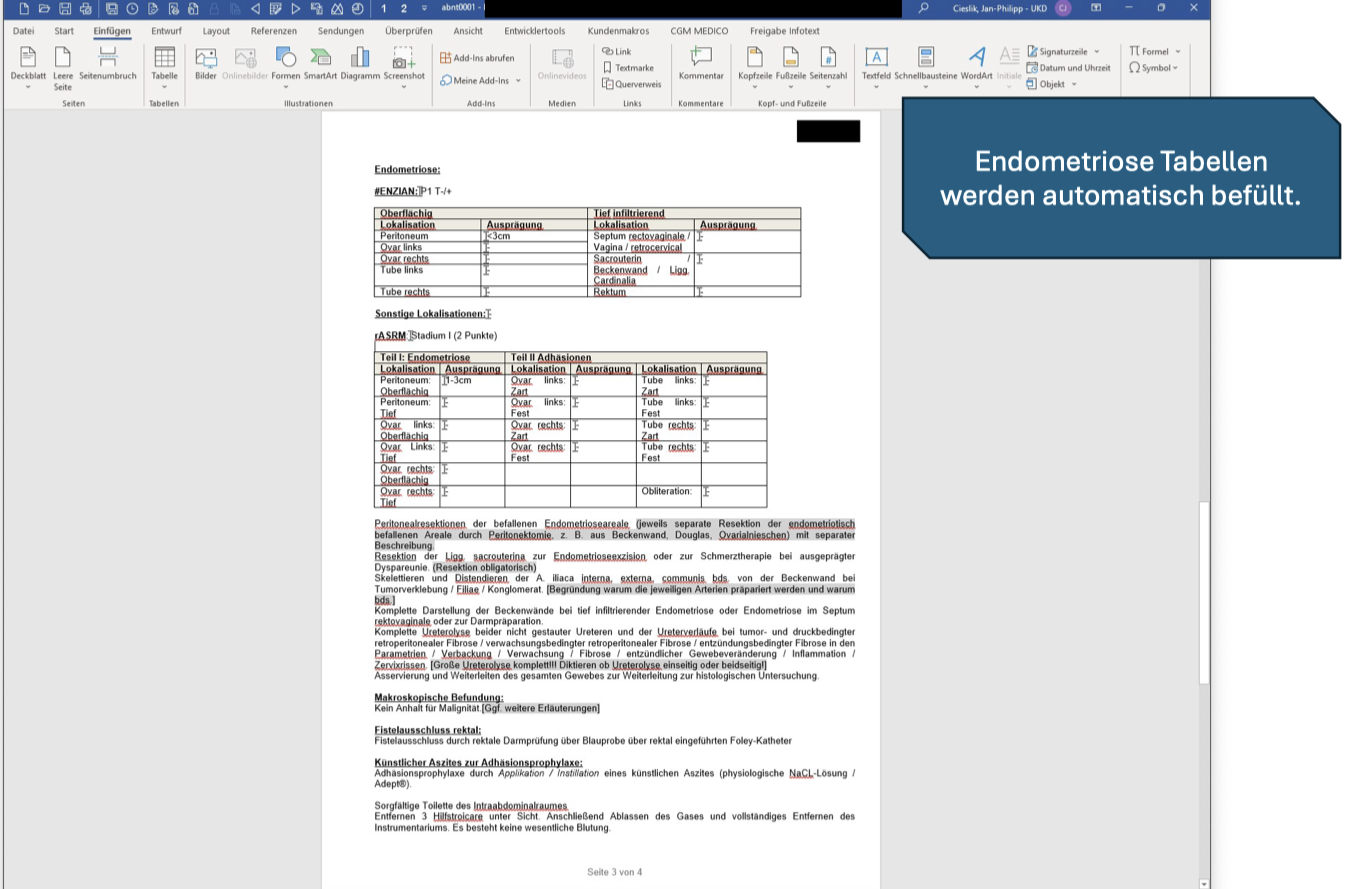Expand the Formen shapes dropdown
The image size is (1349, 889).
click(285, 87)
